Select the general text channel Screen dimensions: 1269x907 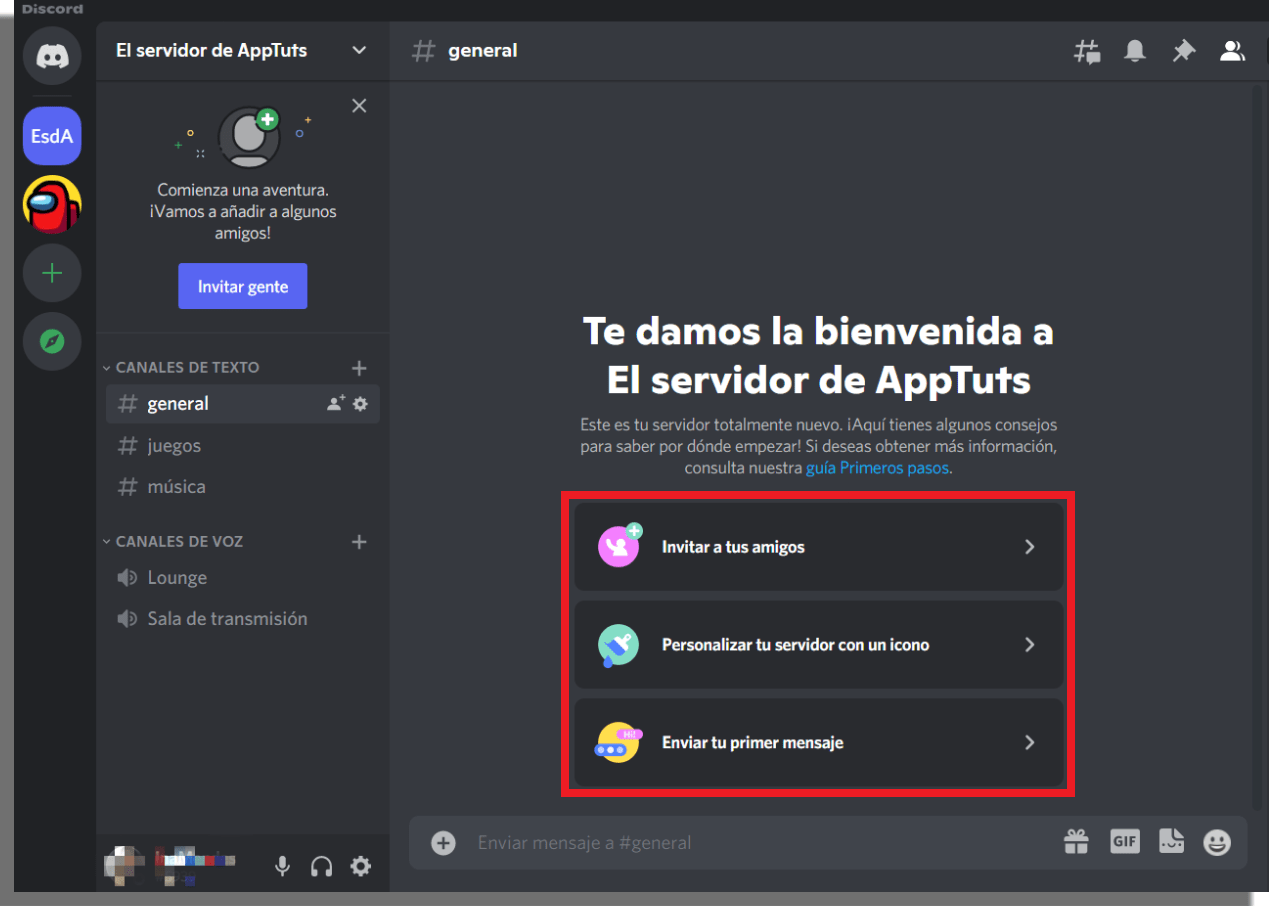tap(242, 404)
